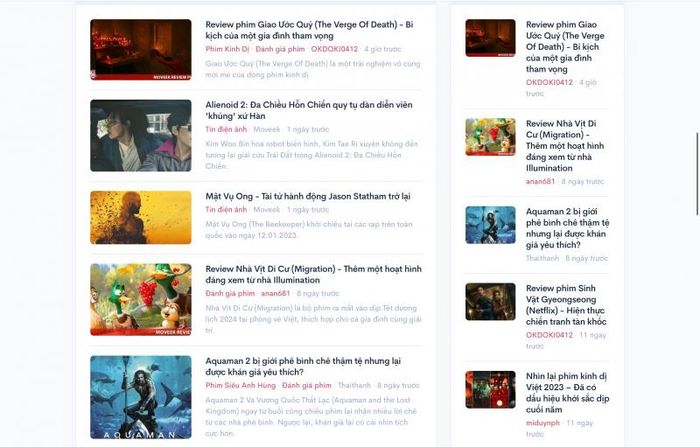Visit author Thaithanh in sidebar
The image size is (700, 447).
tap(542, 259)
